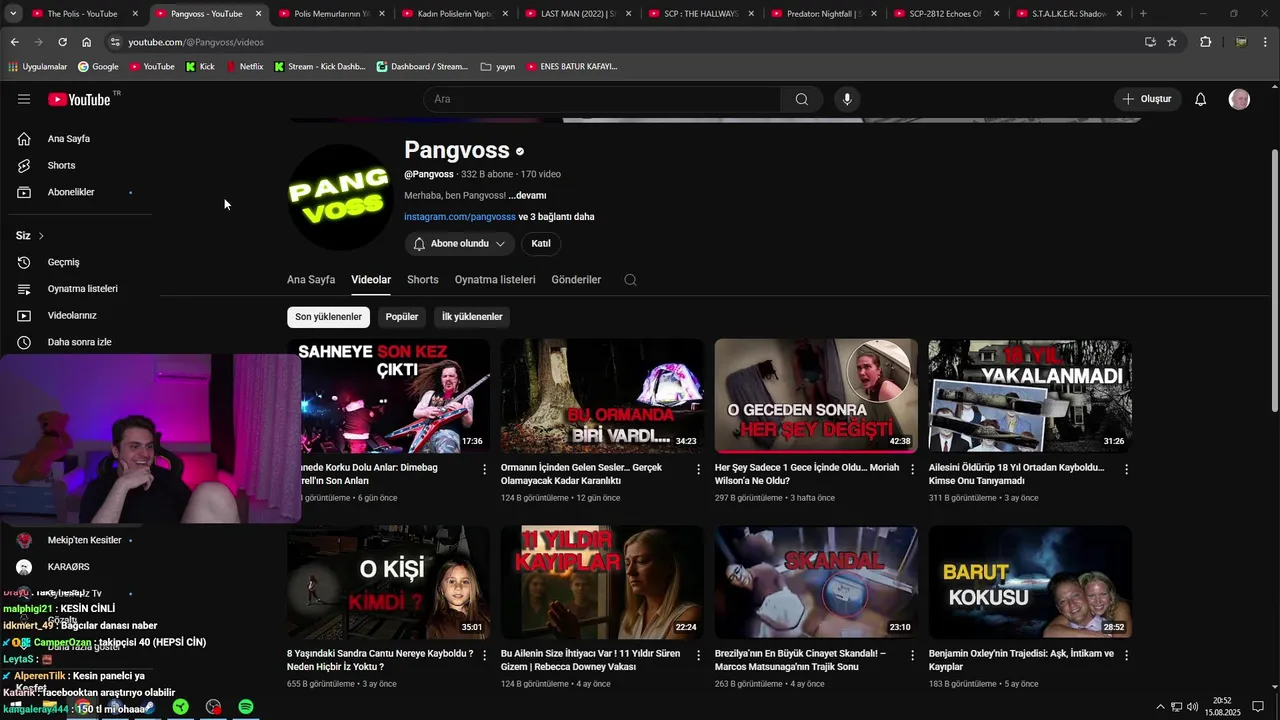Show hidden system tray icons chevron

click(1160, 707)
